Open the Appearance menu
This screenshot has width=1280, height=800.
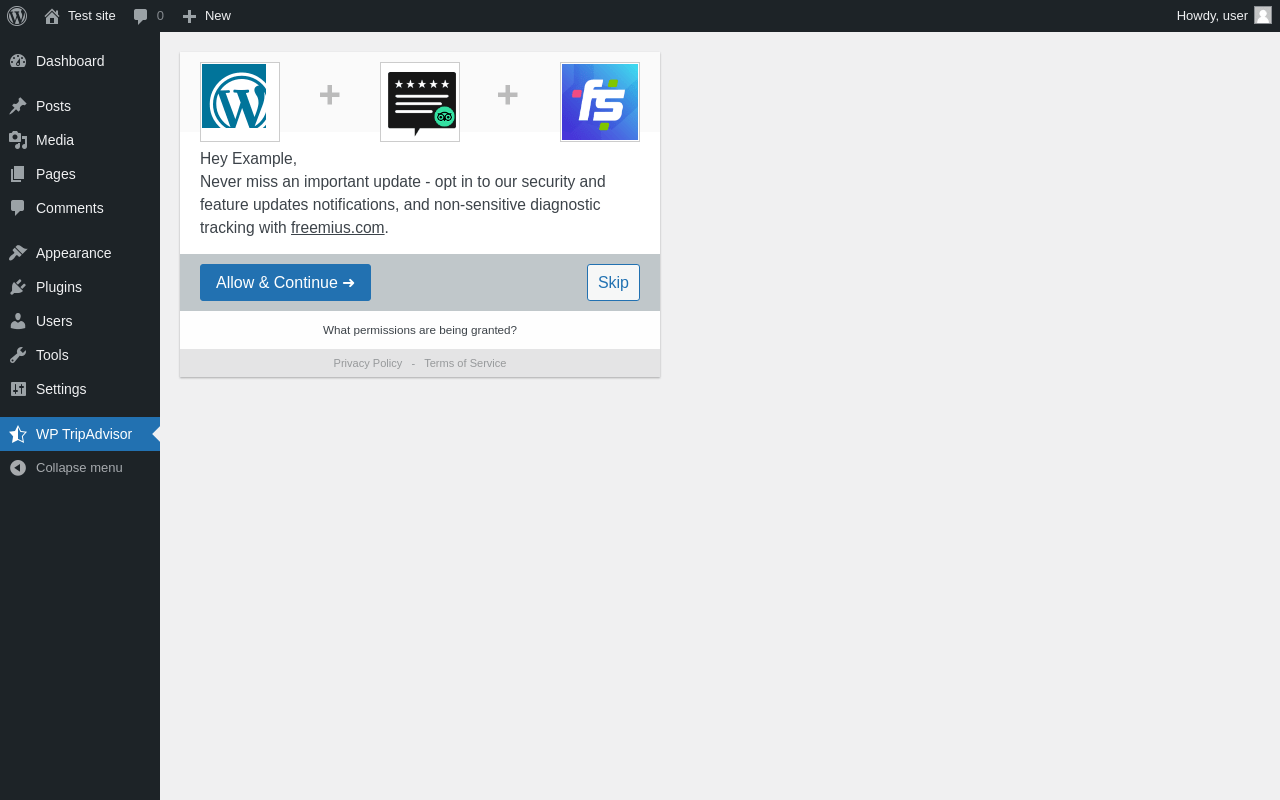80,253
